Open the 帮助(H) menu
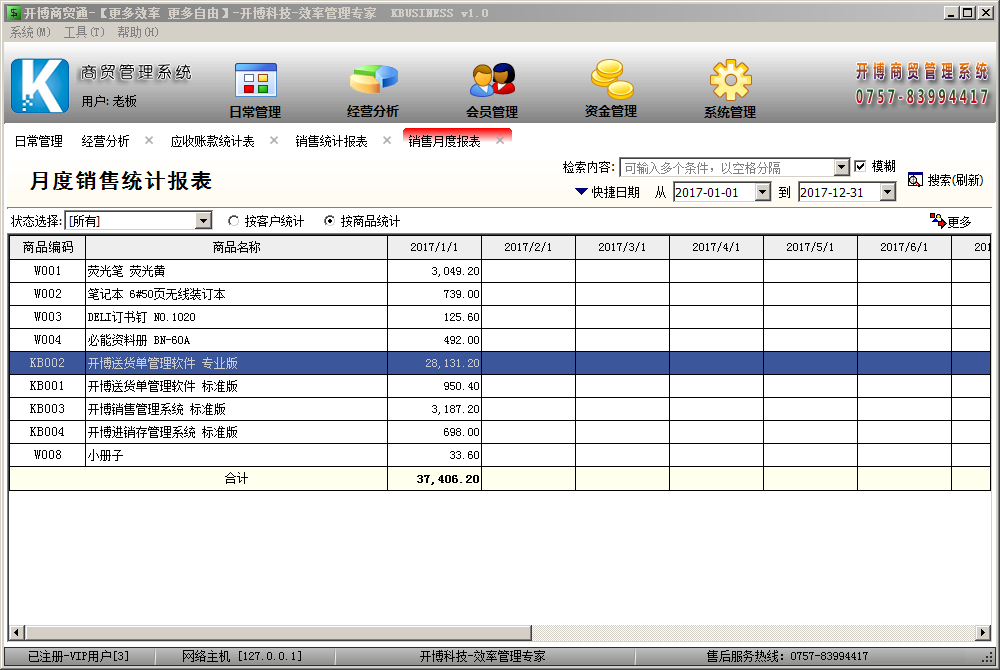1000x670 pixels. click(x=138, y=32)
